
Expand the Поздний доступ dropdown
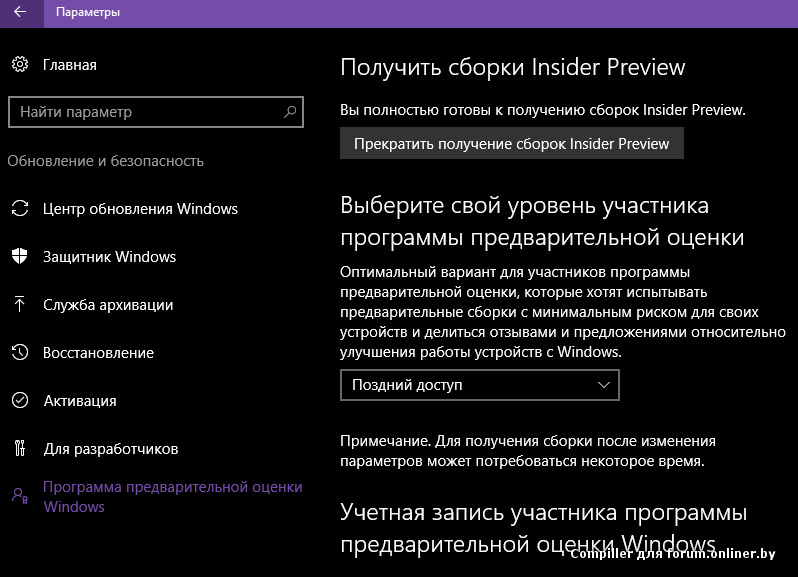coord(480,385)
